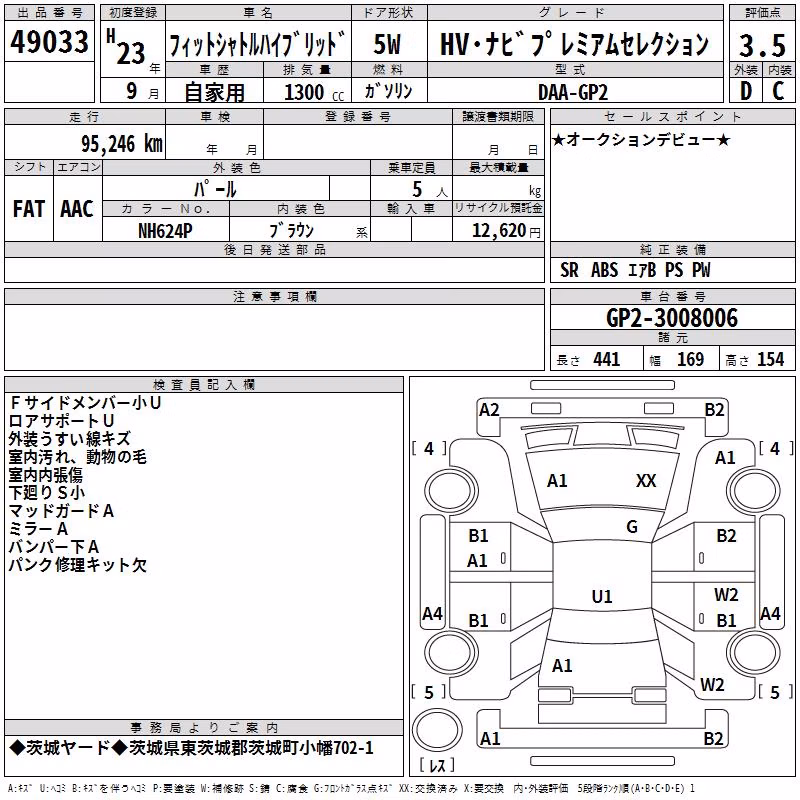Click interior grade C

(778, 91)
